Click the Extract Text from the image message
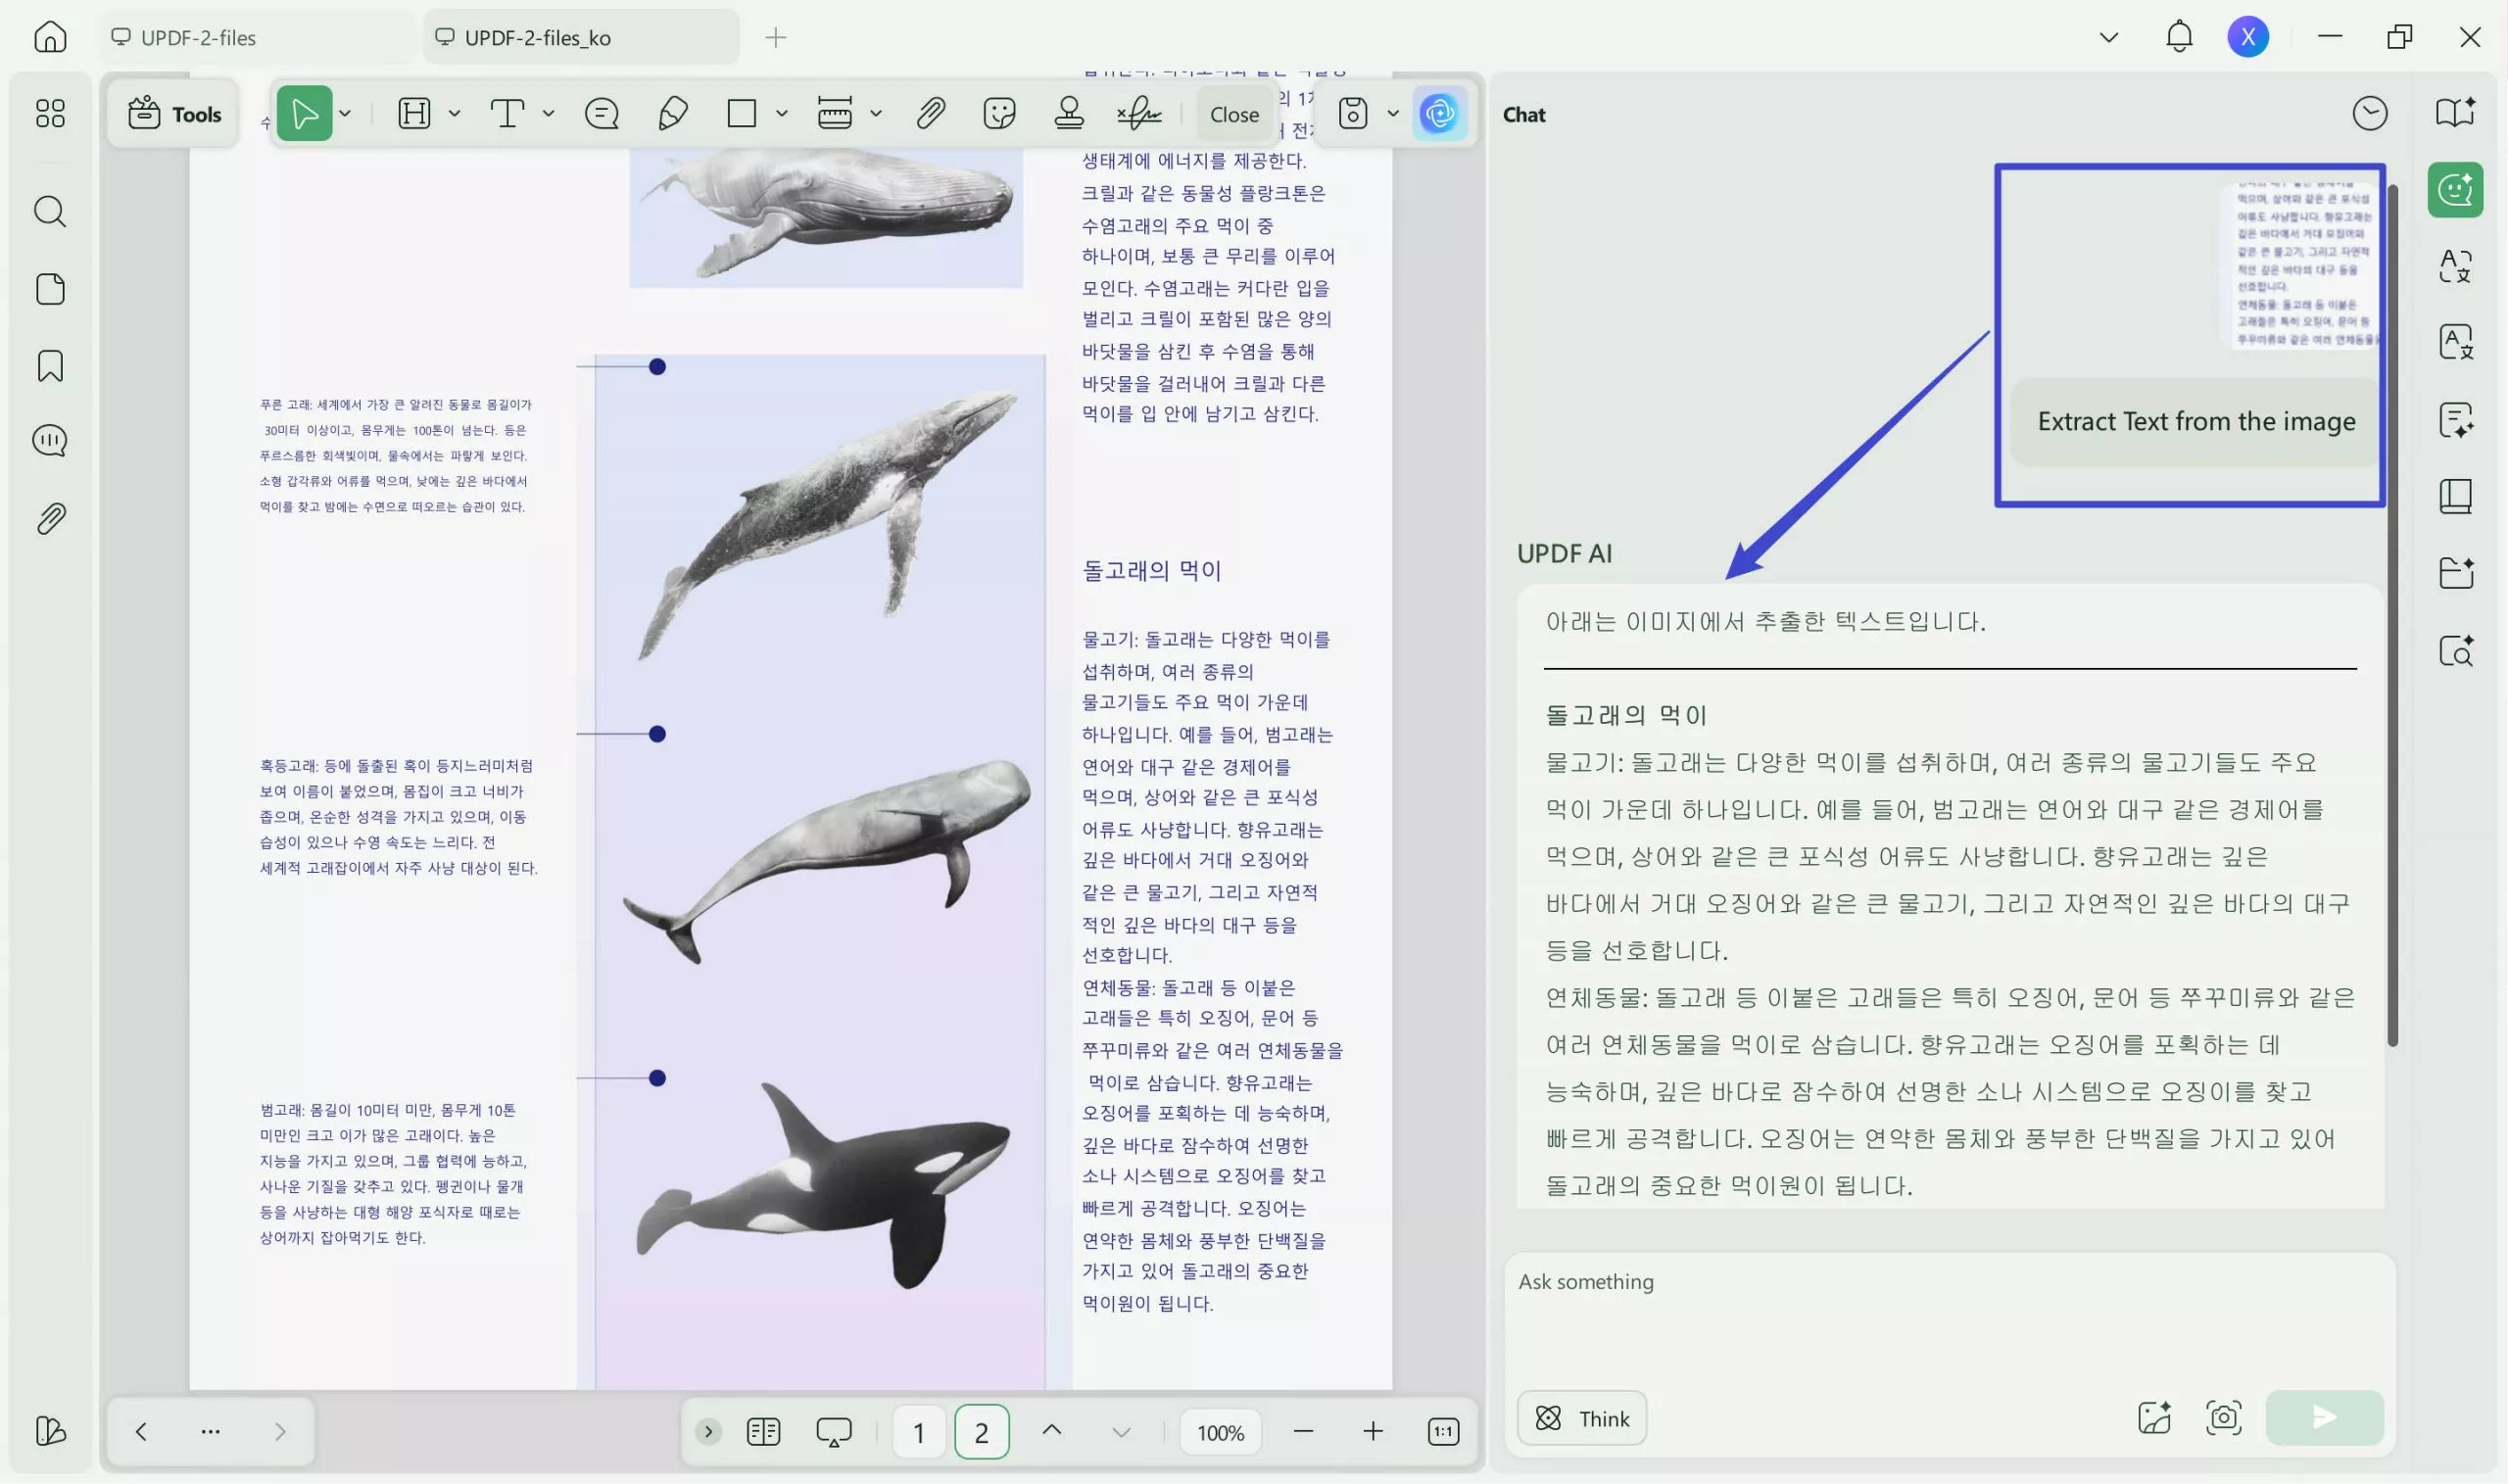The height and width of the screenshot is (1484, 2508). pos(2196,421)
